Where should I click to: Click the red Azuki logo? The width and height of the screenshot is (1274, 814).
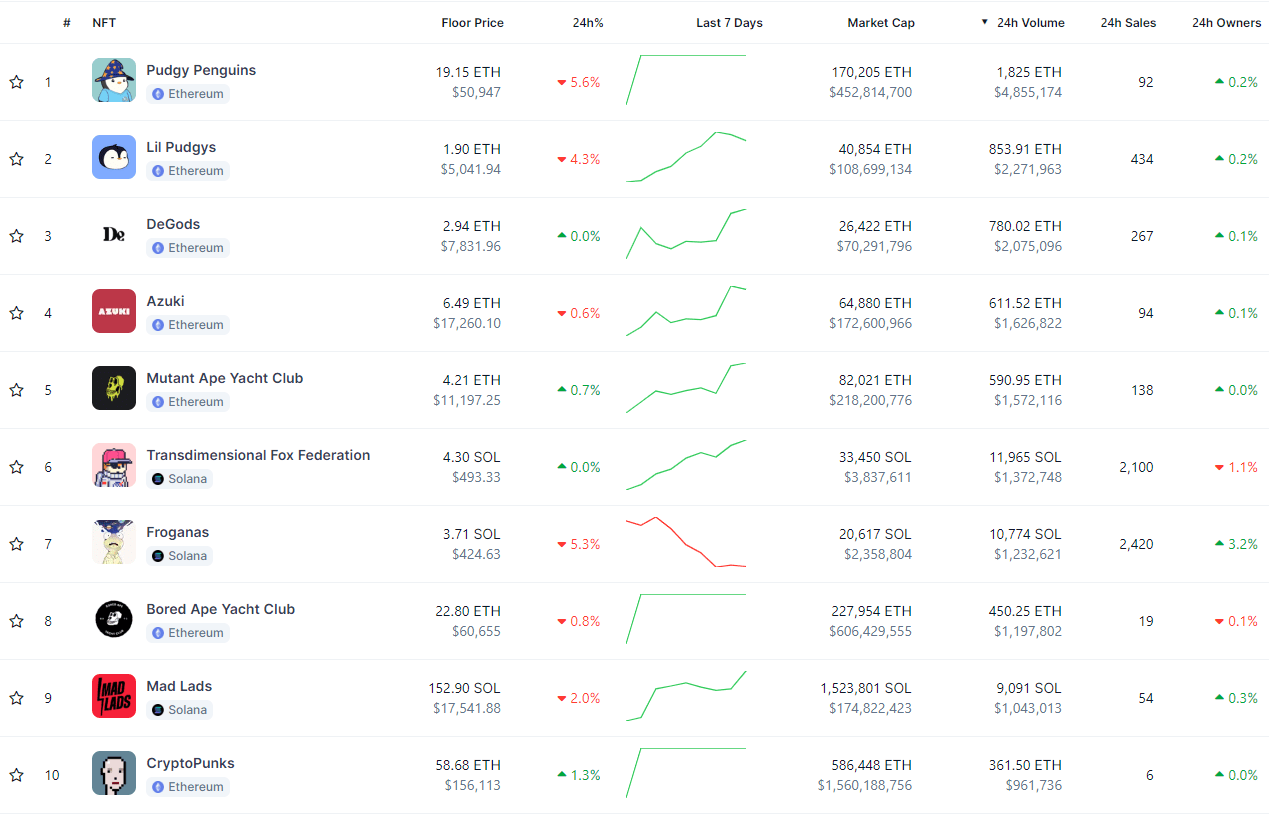tap(114, 311)
